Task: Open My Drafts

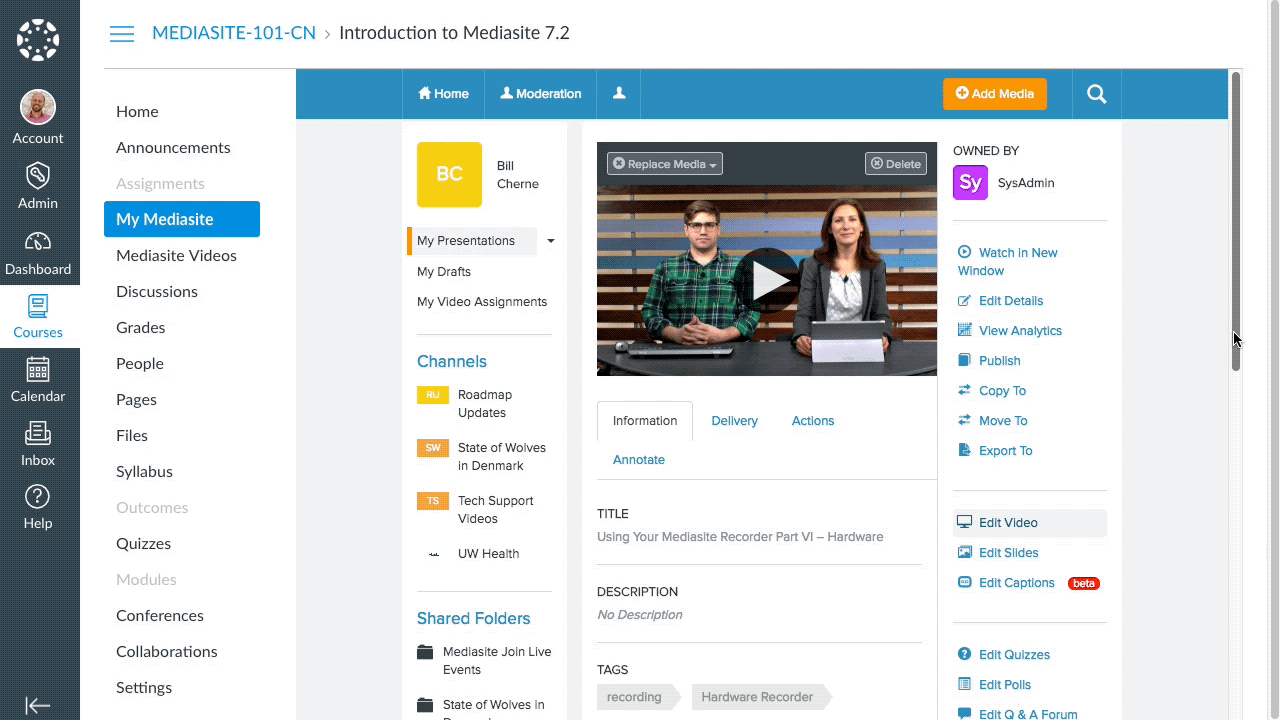Action: [444, 272]
